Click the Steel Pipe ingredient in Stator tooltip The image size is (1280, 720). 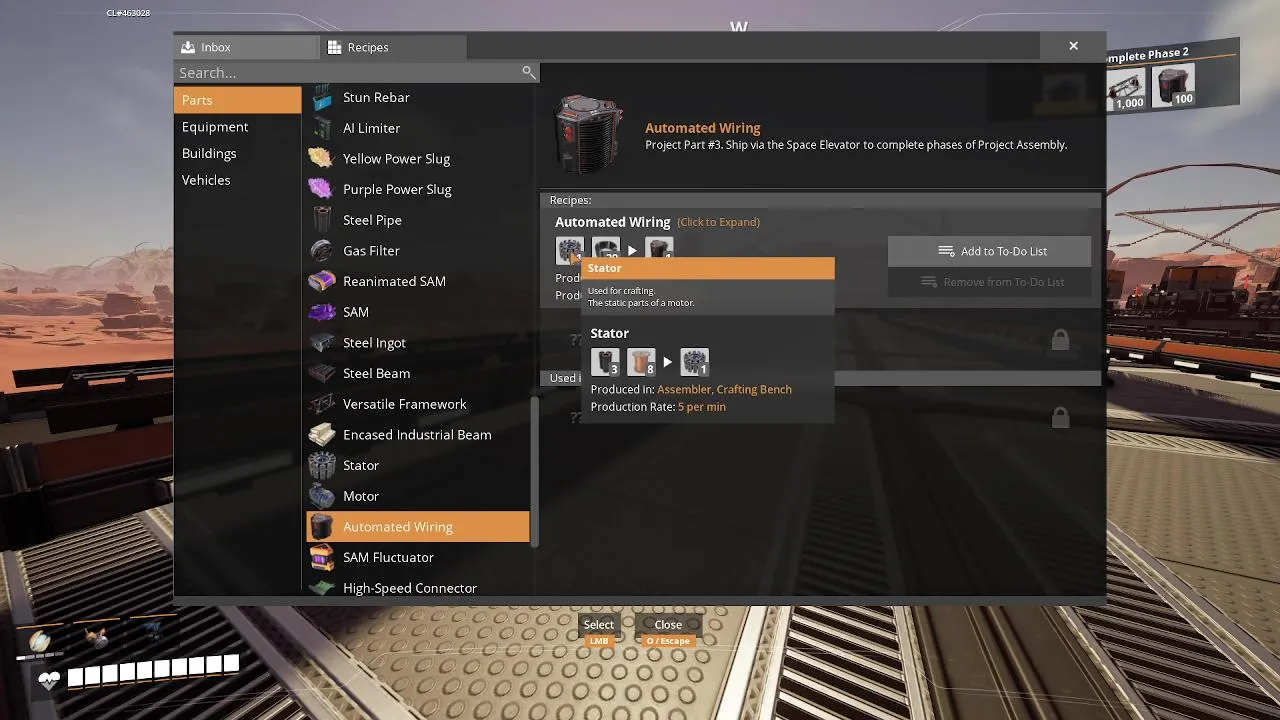click(605, 361)
